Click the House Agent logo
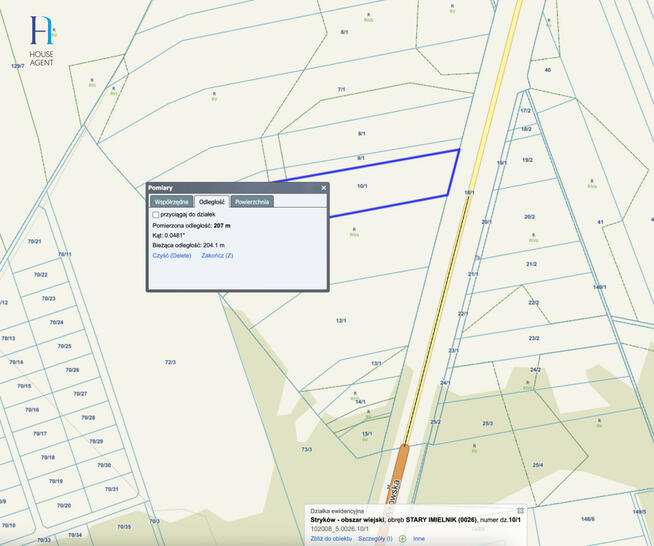654x546 pixels. 42,40
